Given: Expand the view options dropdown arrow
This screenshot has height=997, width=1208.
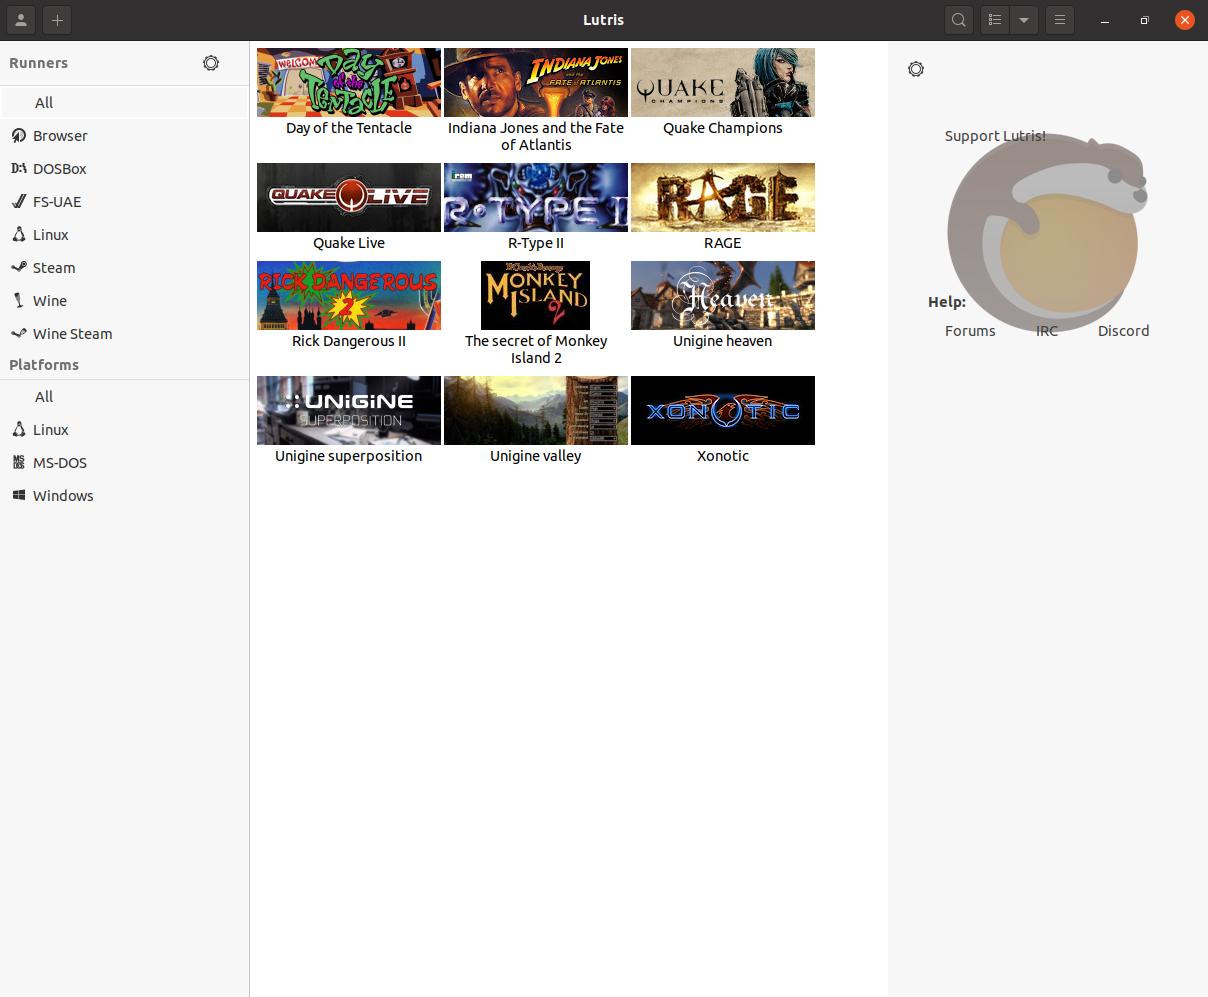Looking at the screenshot, I should (x=1023, y=20).
